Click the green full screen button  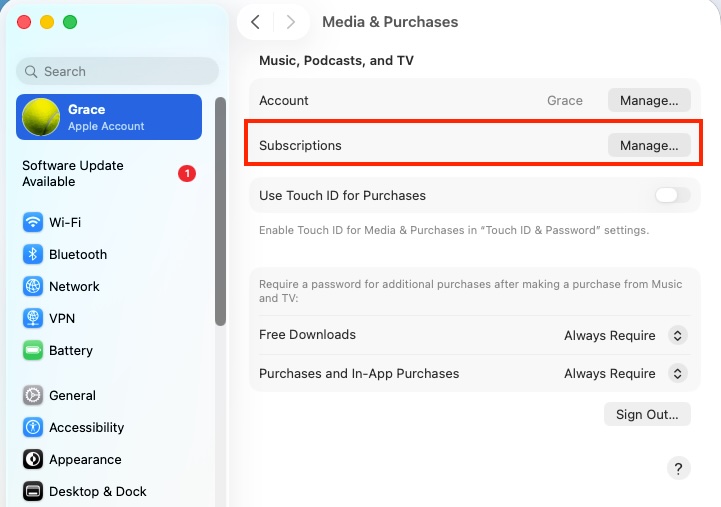tap(70, 22)
